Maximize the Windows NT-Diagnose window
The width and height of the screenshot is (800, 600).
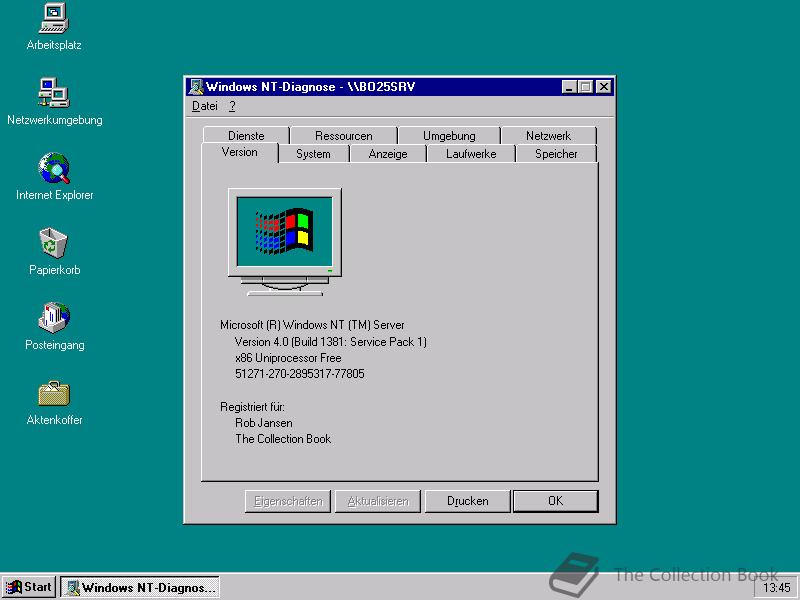(585, 87)
